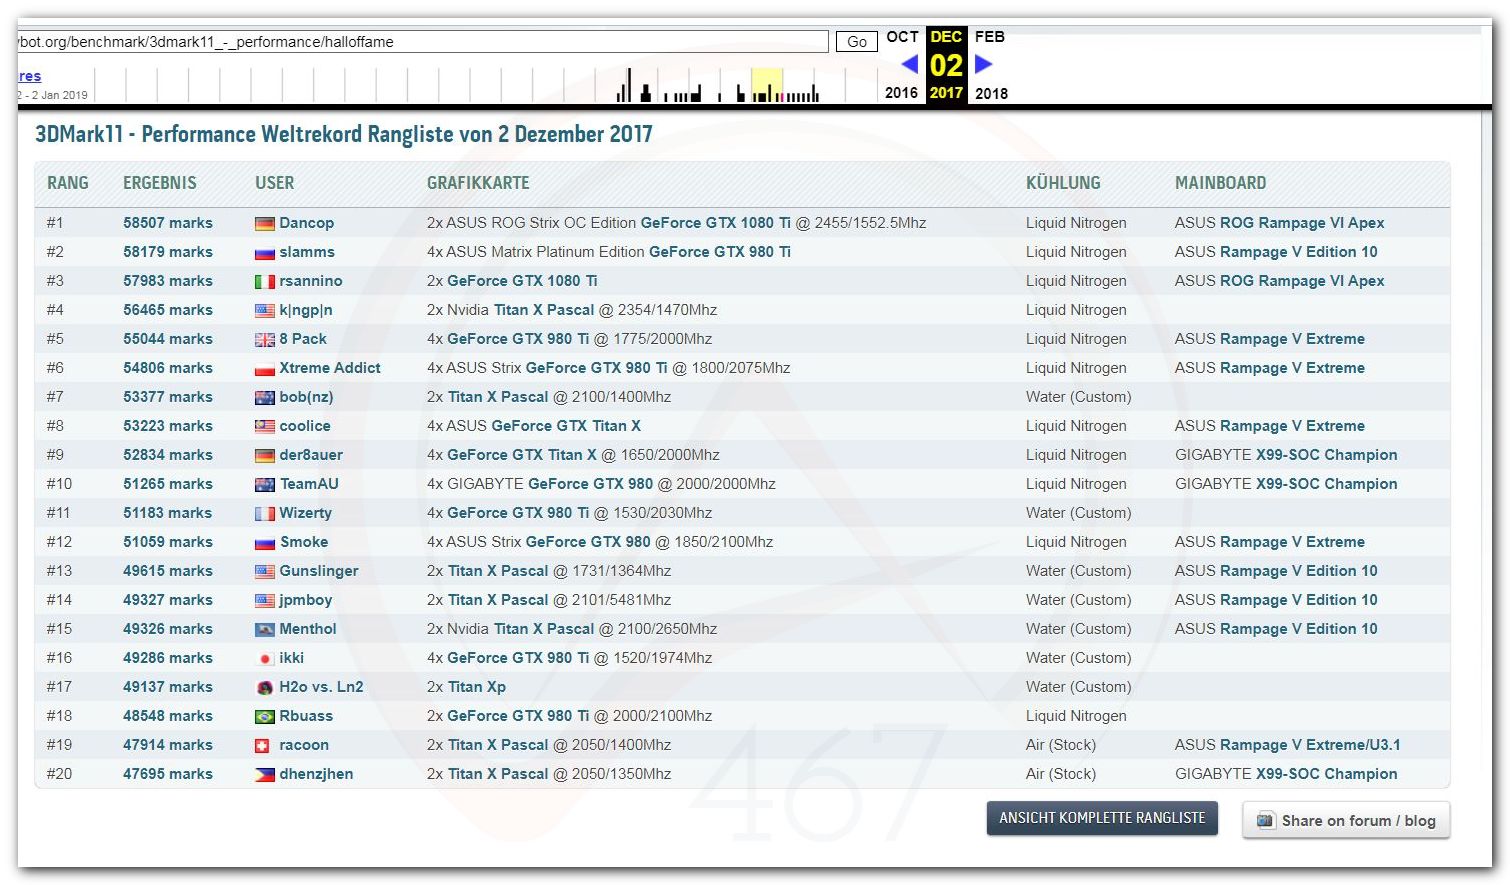The image size is (1510, 885).
Task: Open user profile link Xtreme Addict
Action: 330,368
